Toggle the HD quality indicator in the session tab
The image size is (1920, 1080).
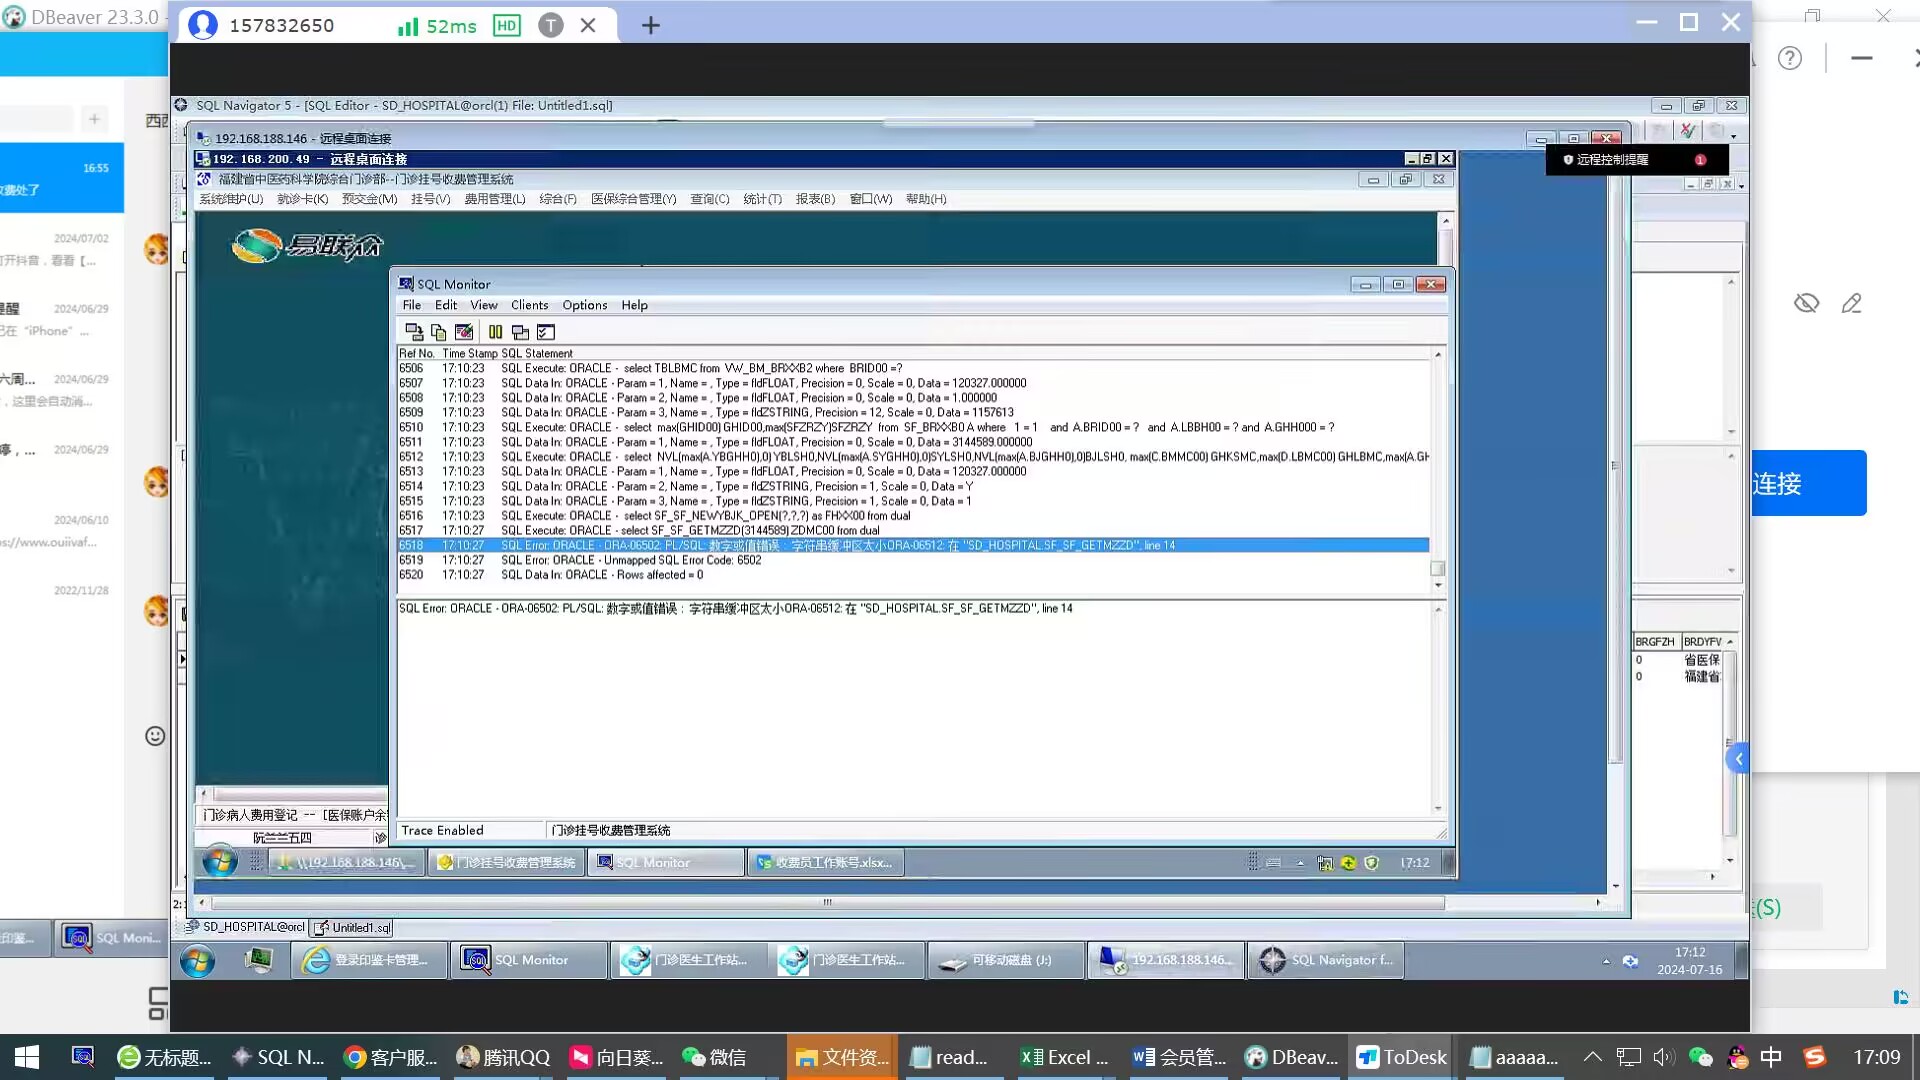pos(506,26)
